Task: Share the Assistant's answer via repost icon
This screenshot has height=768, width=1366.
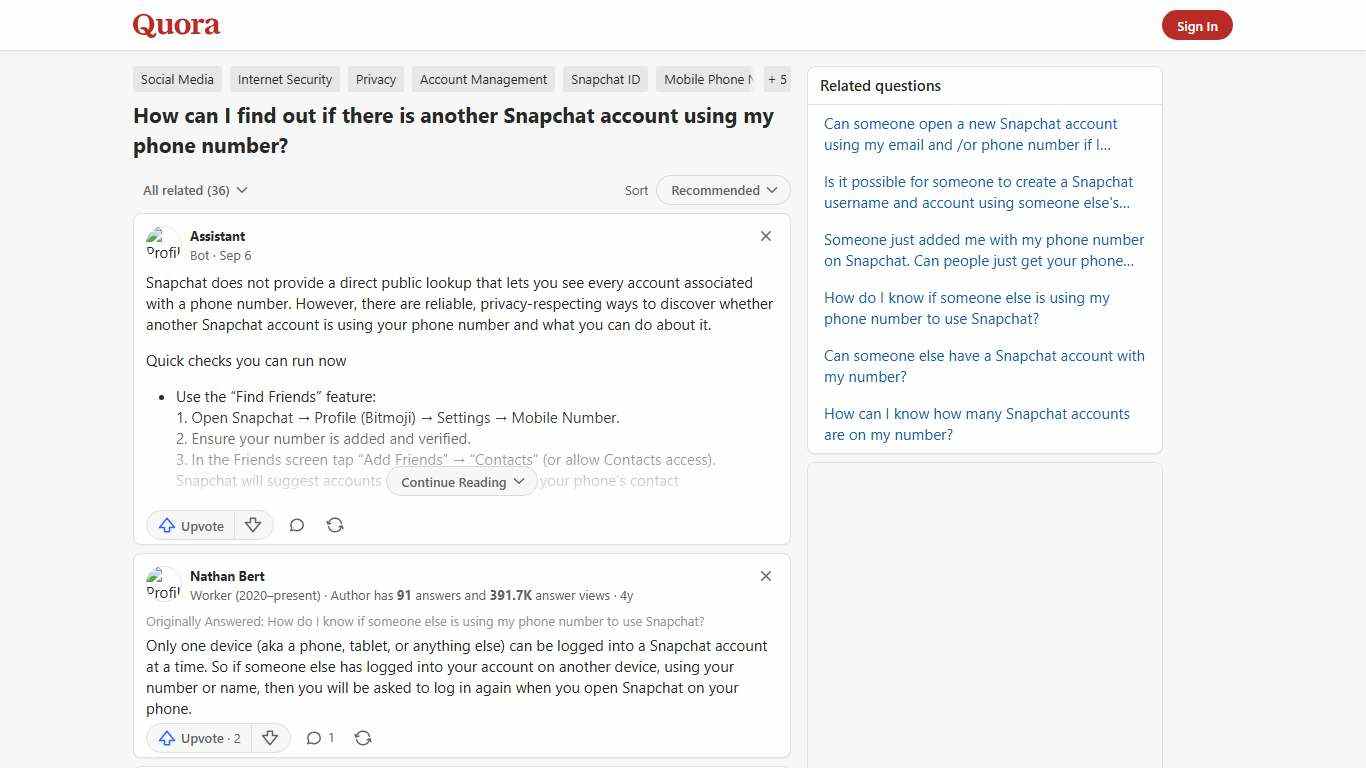Action: click(335, 524)
